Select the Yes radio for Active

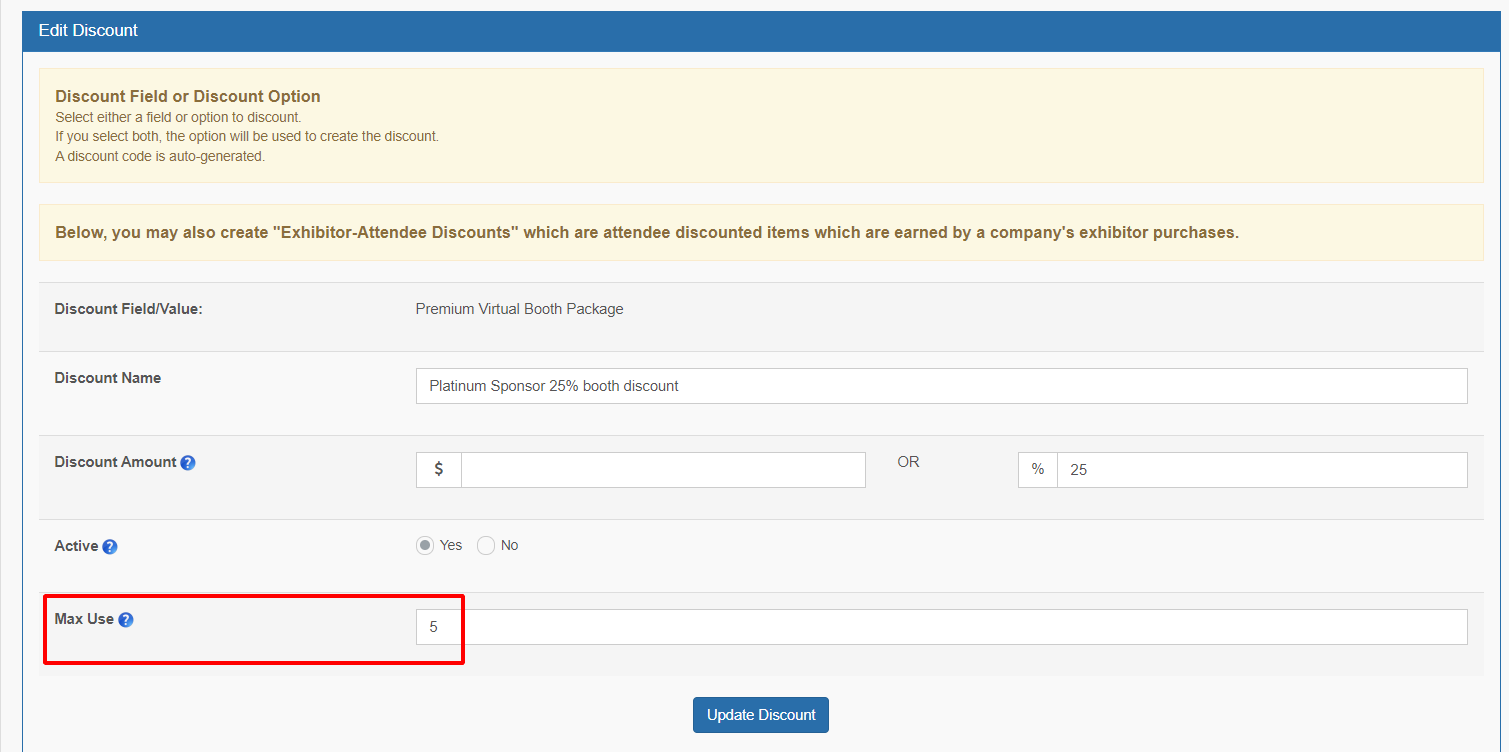(425, 545)
